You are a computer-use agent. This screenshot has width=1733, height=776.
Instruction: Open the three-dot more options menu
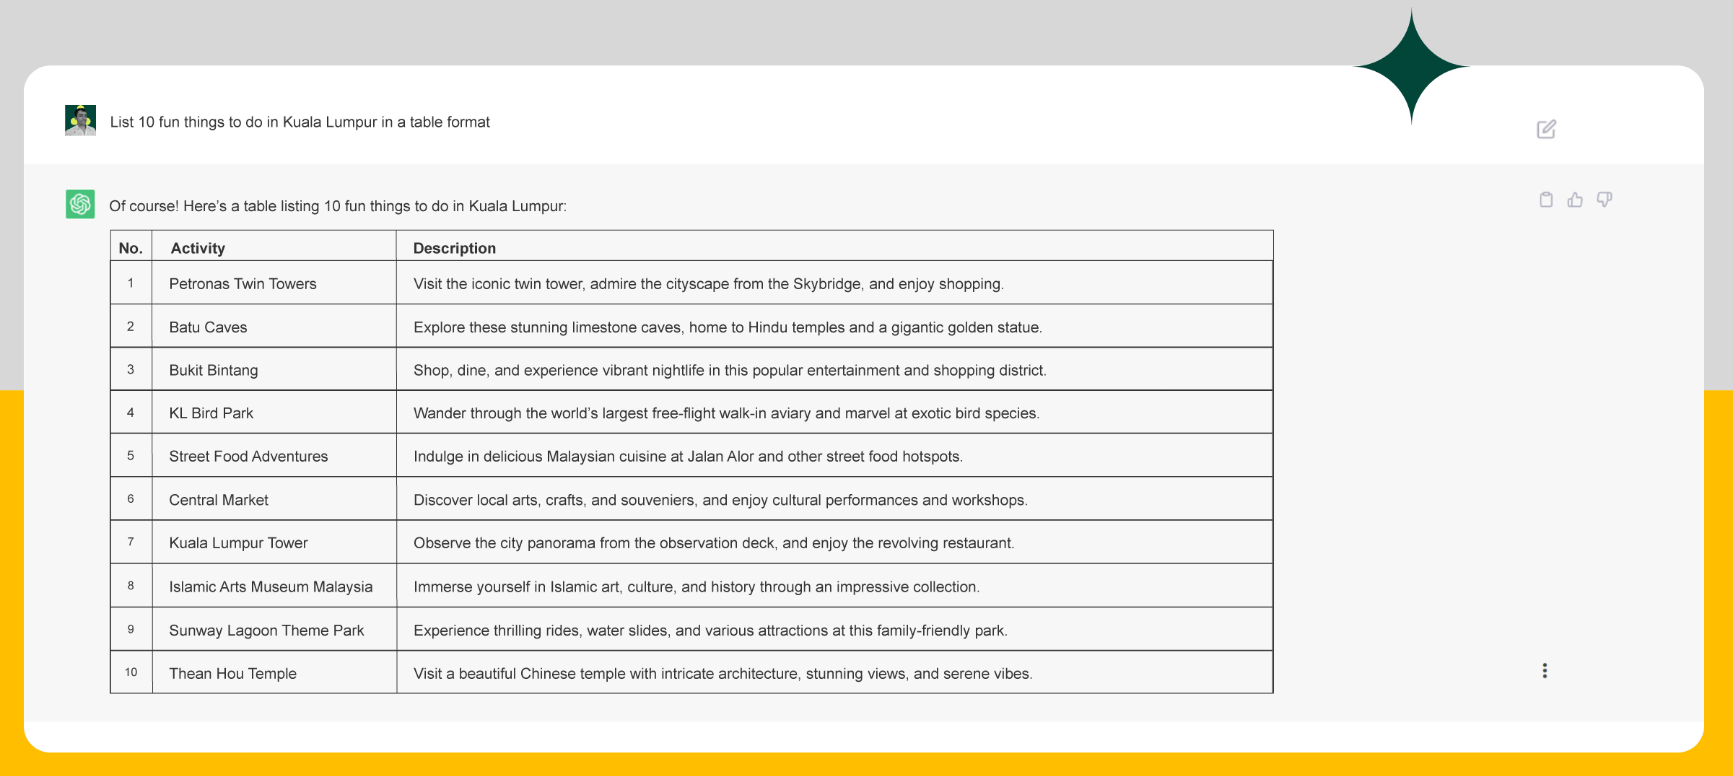click(x=1545, y=671)
